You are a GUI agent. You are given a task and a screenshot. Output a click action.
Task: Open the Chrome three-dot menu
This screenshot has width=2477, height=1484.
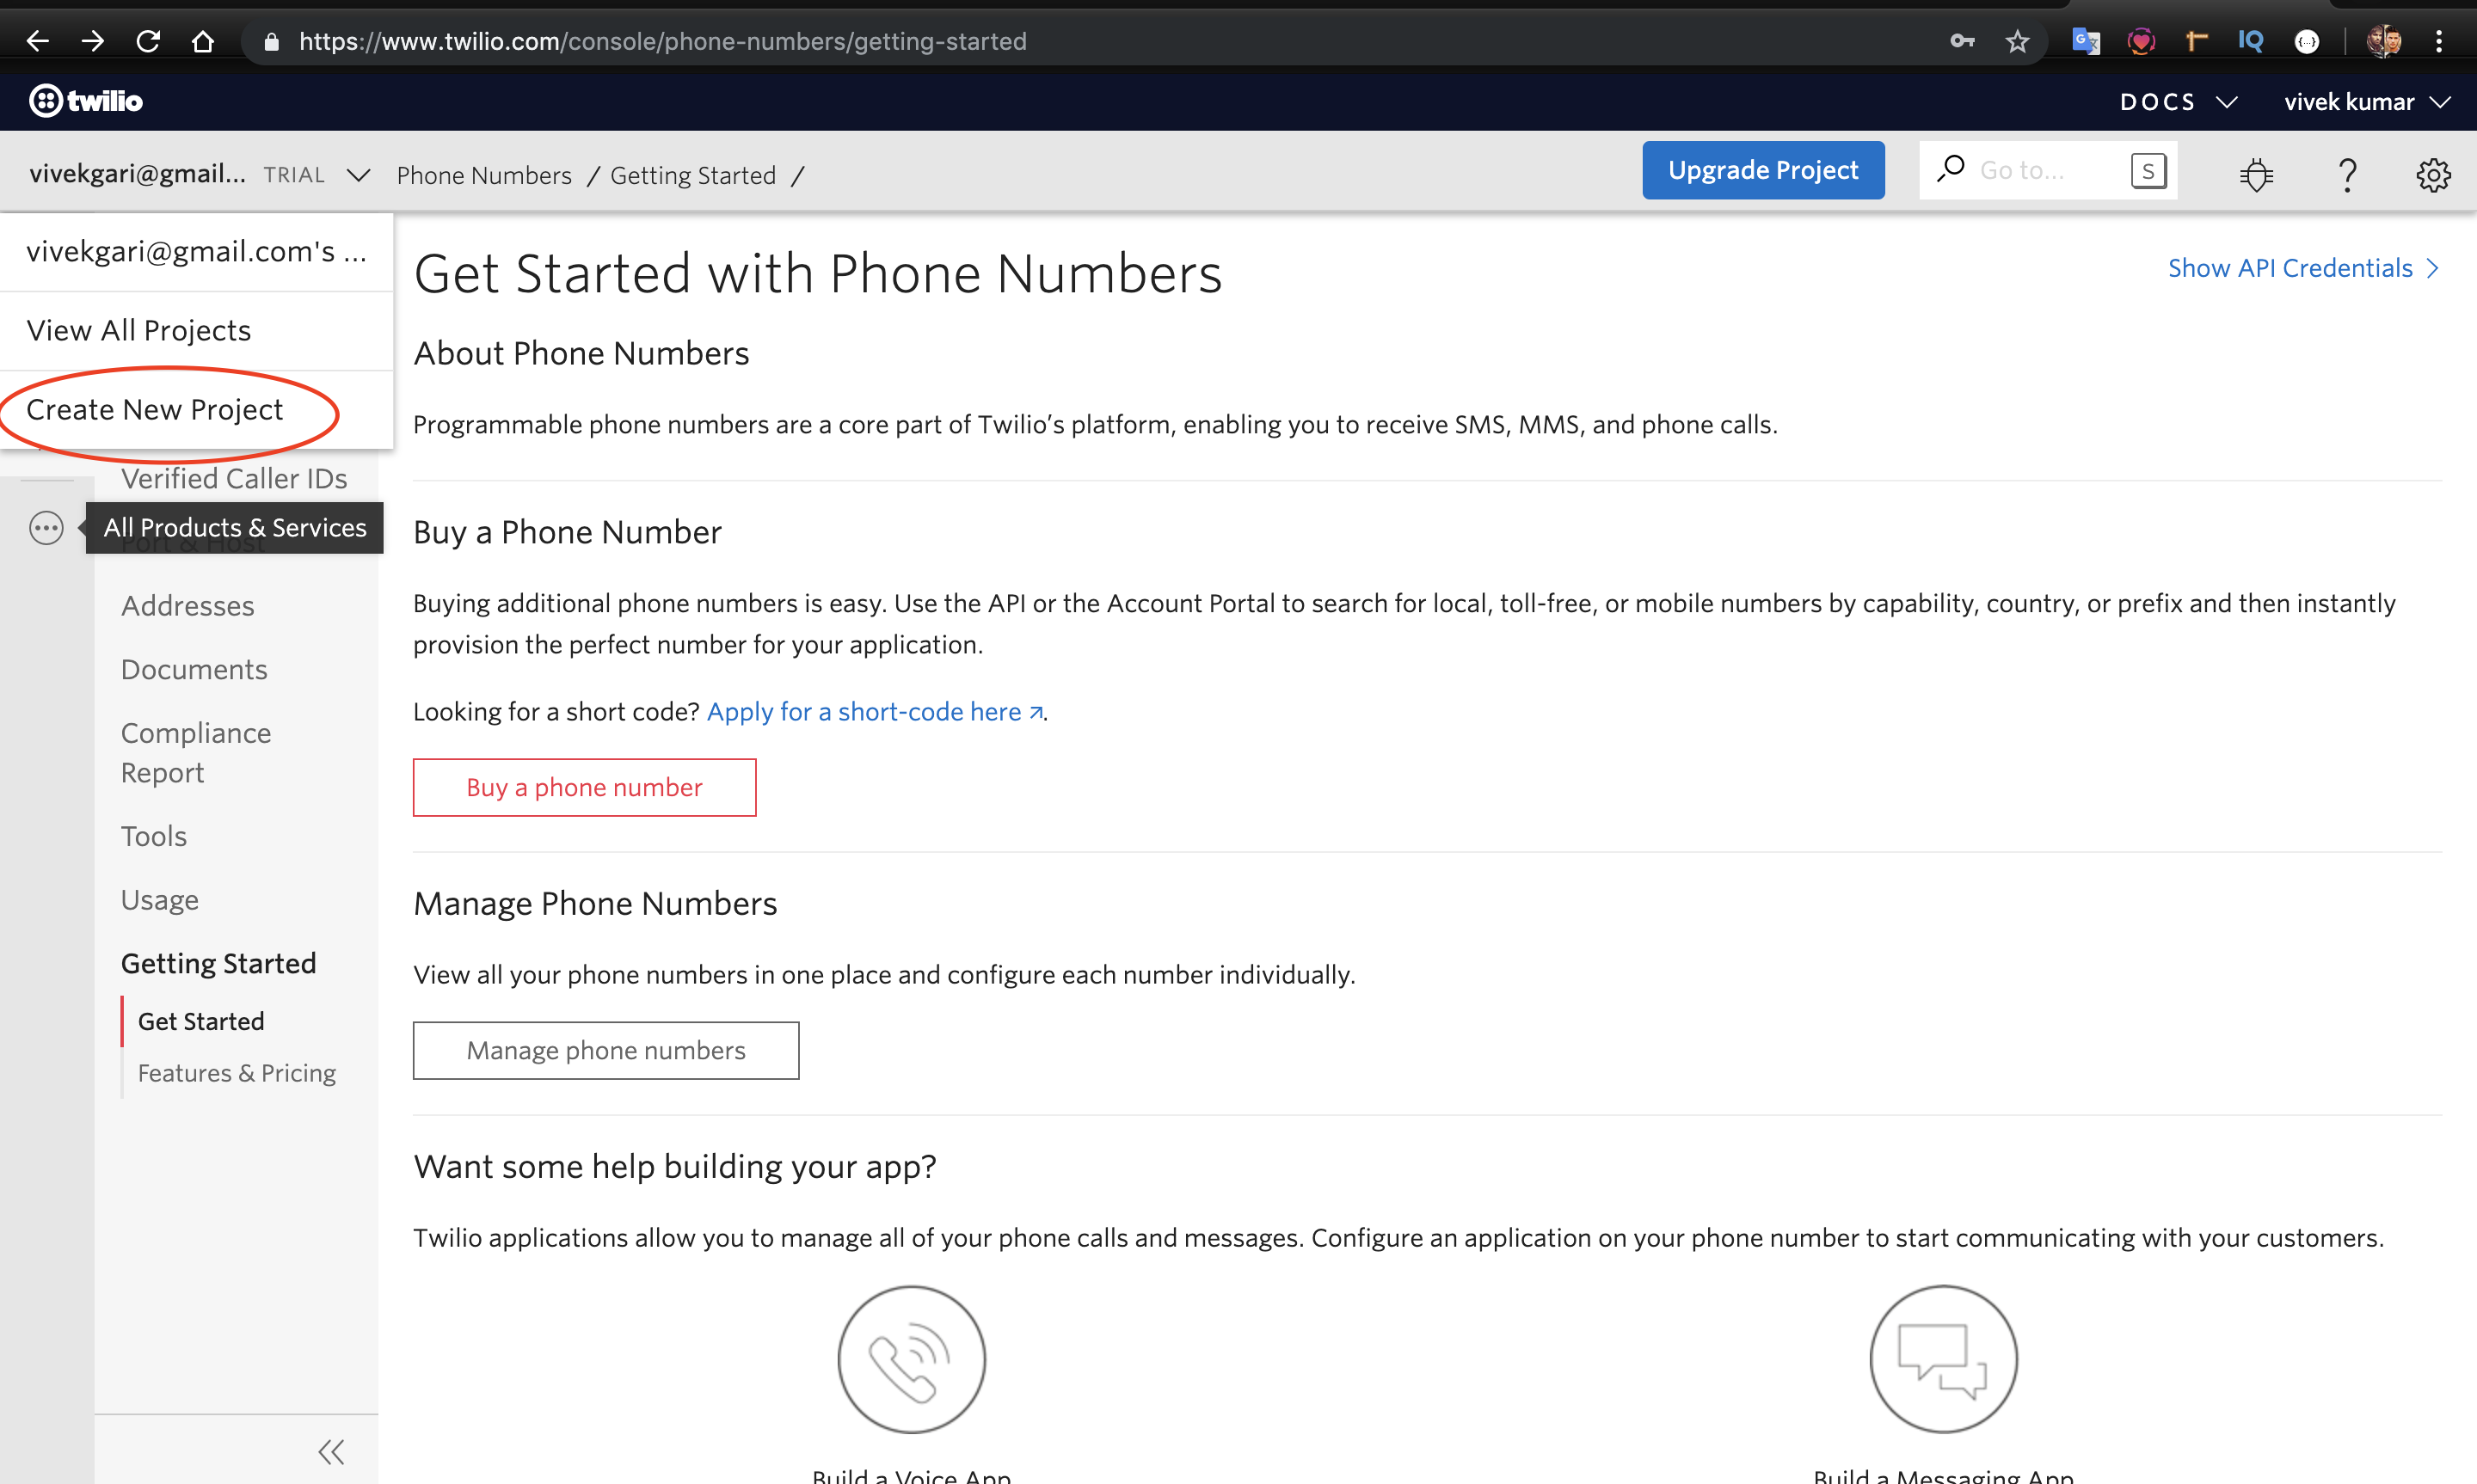click(2439, 41)
